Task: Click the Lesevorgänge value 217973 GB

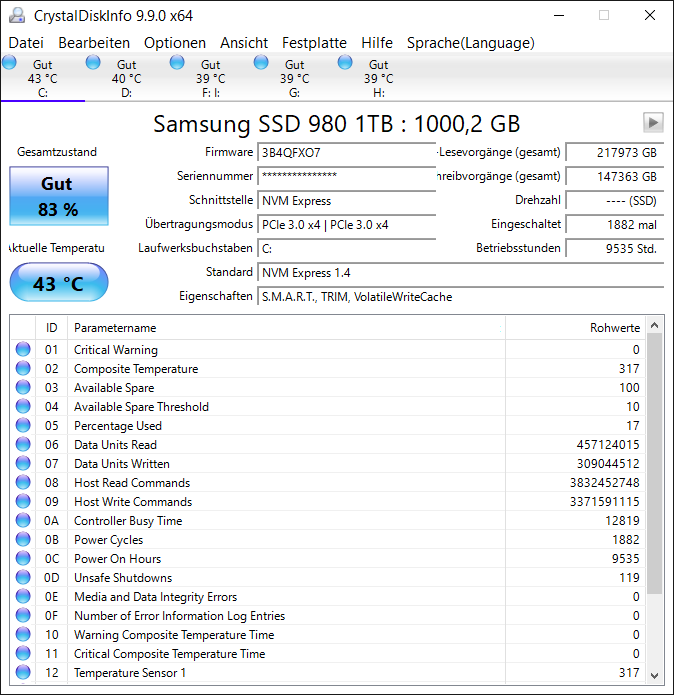Action: click(x=615, y=153)
